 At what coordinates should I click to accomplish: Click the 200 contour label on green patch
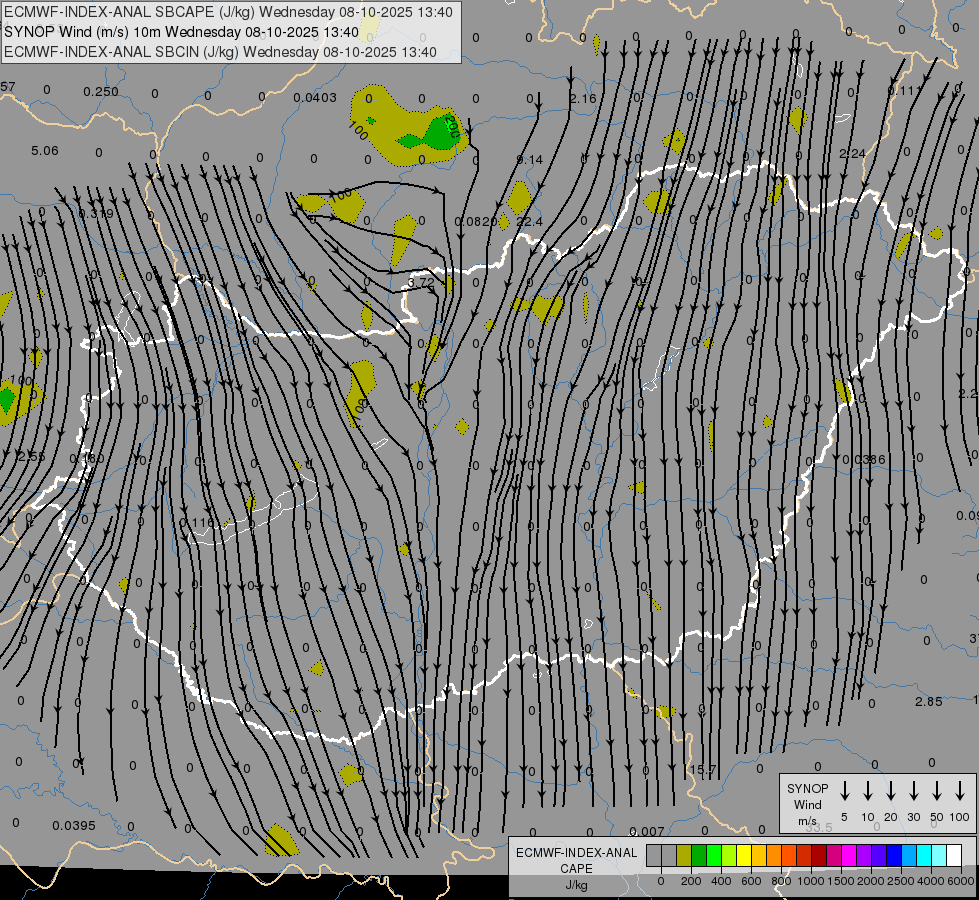[x=453, y=127]
